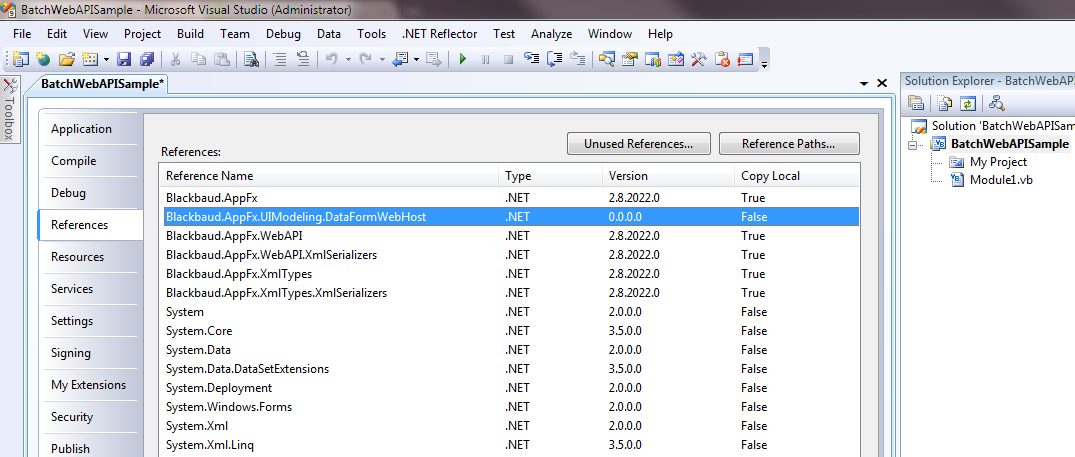The image size is (1075, 457).
Task: Open the active documents list dropdown
Action: click(x=864, y=85)
